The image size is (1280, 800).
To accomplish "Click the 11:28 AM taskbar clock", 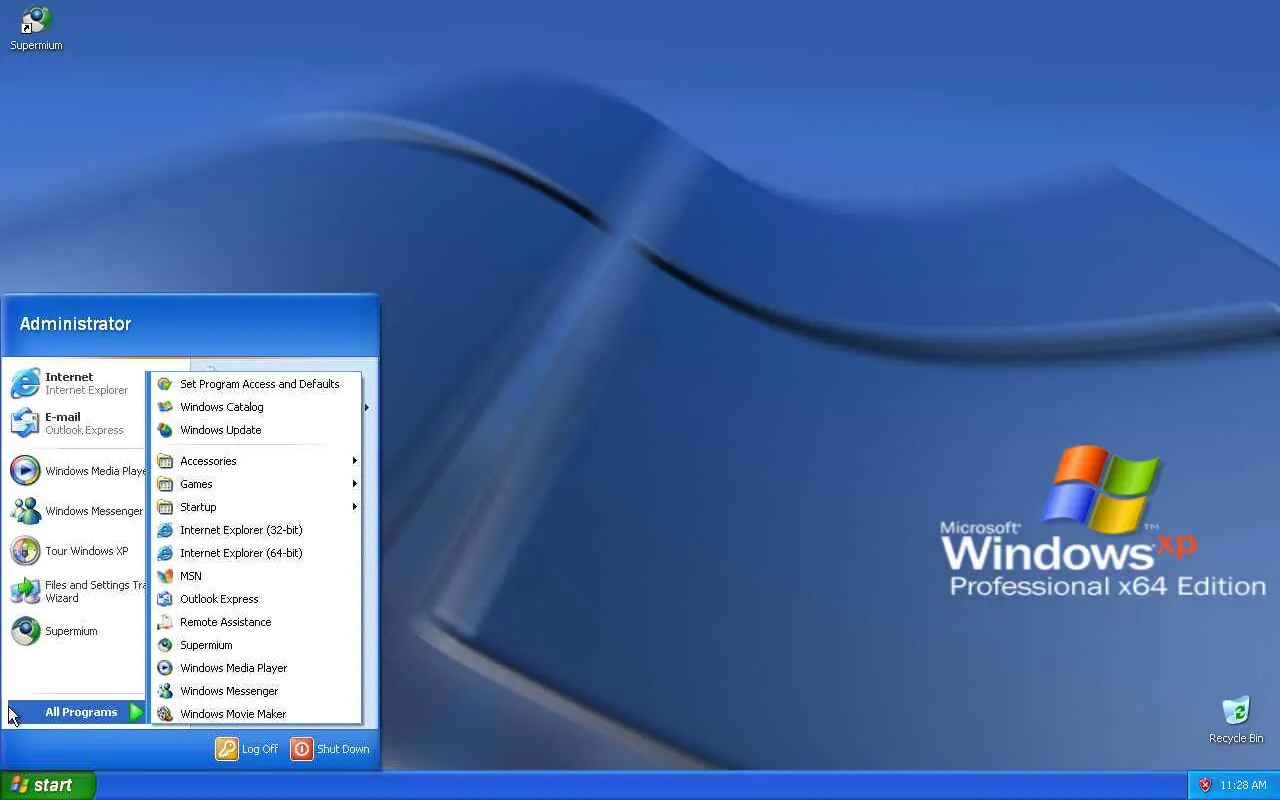I will click(1243, 785).
